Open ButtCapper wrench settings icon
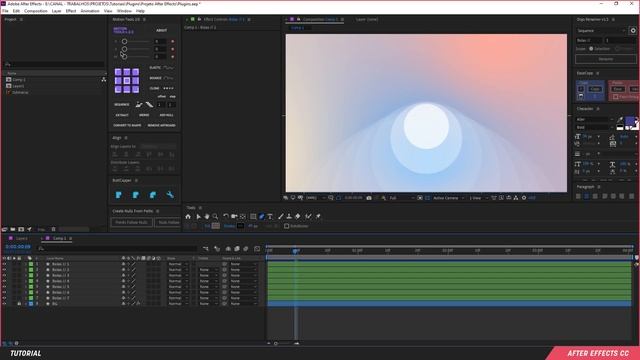 tap(170, 195)
